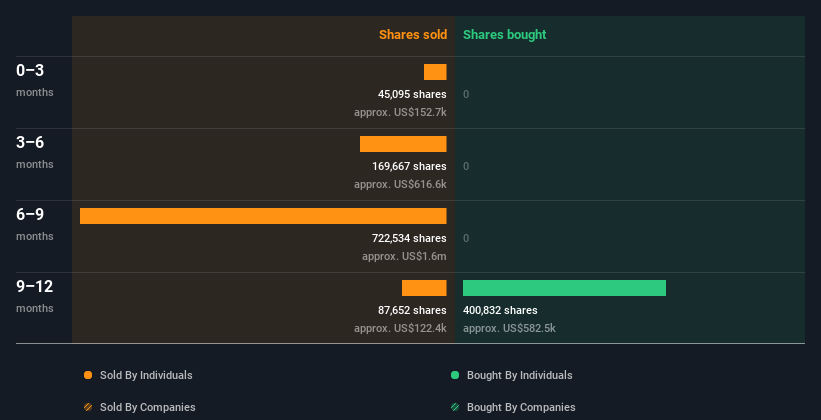
Task: Click the green Bought By Individuals legend dot
Action: click(x=455, y=375)
